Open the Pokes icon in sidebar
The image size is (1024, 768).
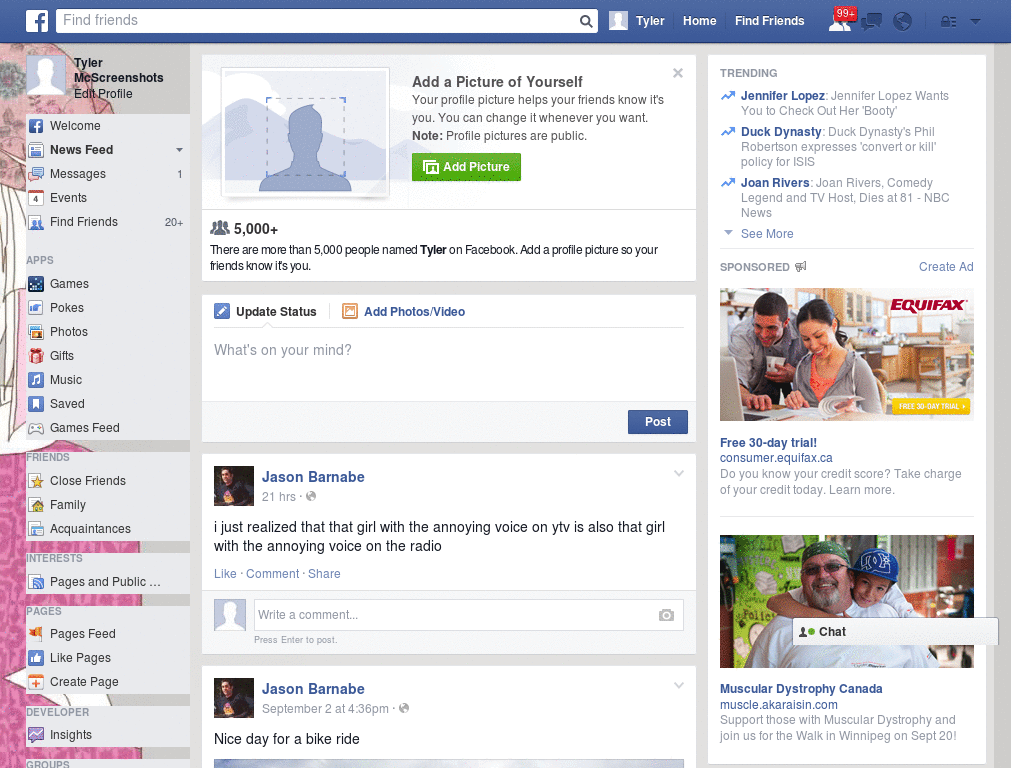click(x=36, y=308)
